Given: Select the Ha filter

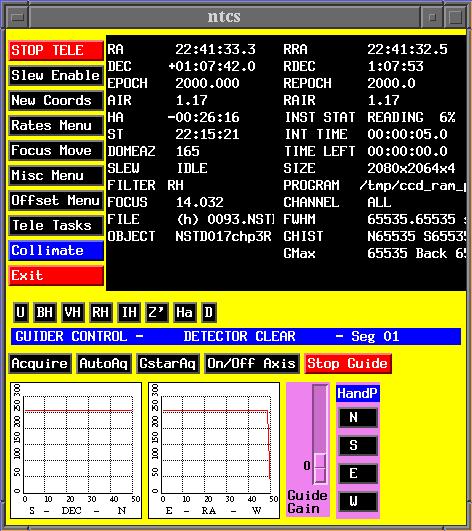Looking at the screenshot, I should click(x=184, y=312).
